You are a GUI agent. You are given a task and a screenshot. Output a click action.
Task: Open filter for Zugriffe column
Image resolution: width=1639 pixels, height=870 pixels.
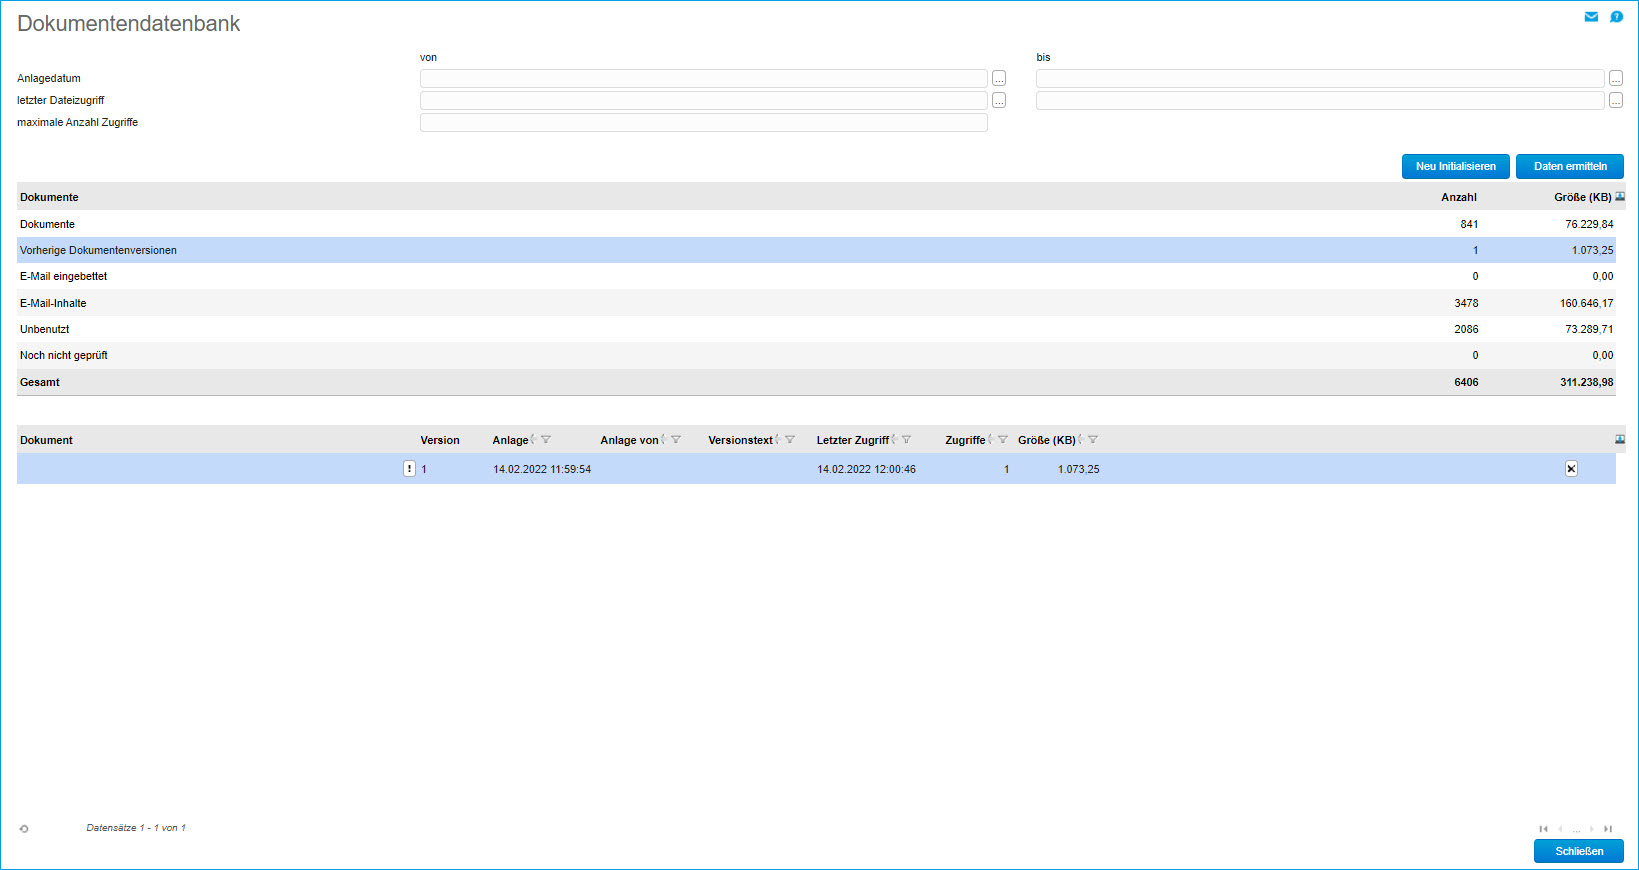tap(1003, 440)
